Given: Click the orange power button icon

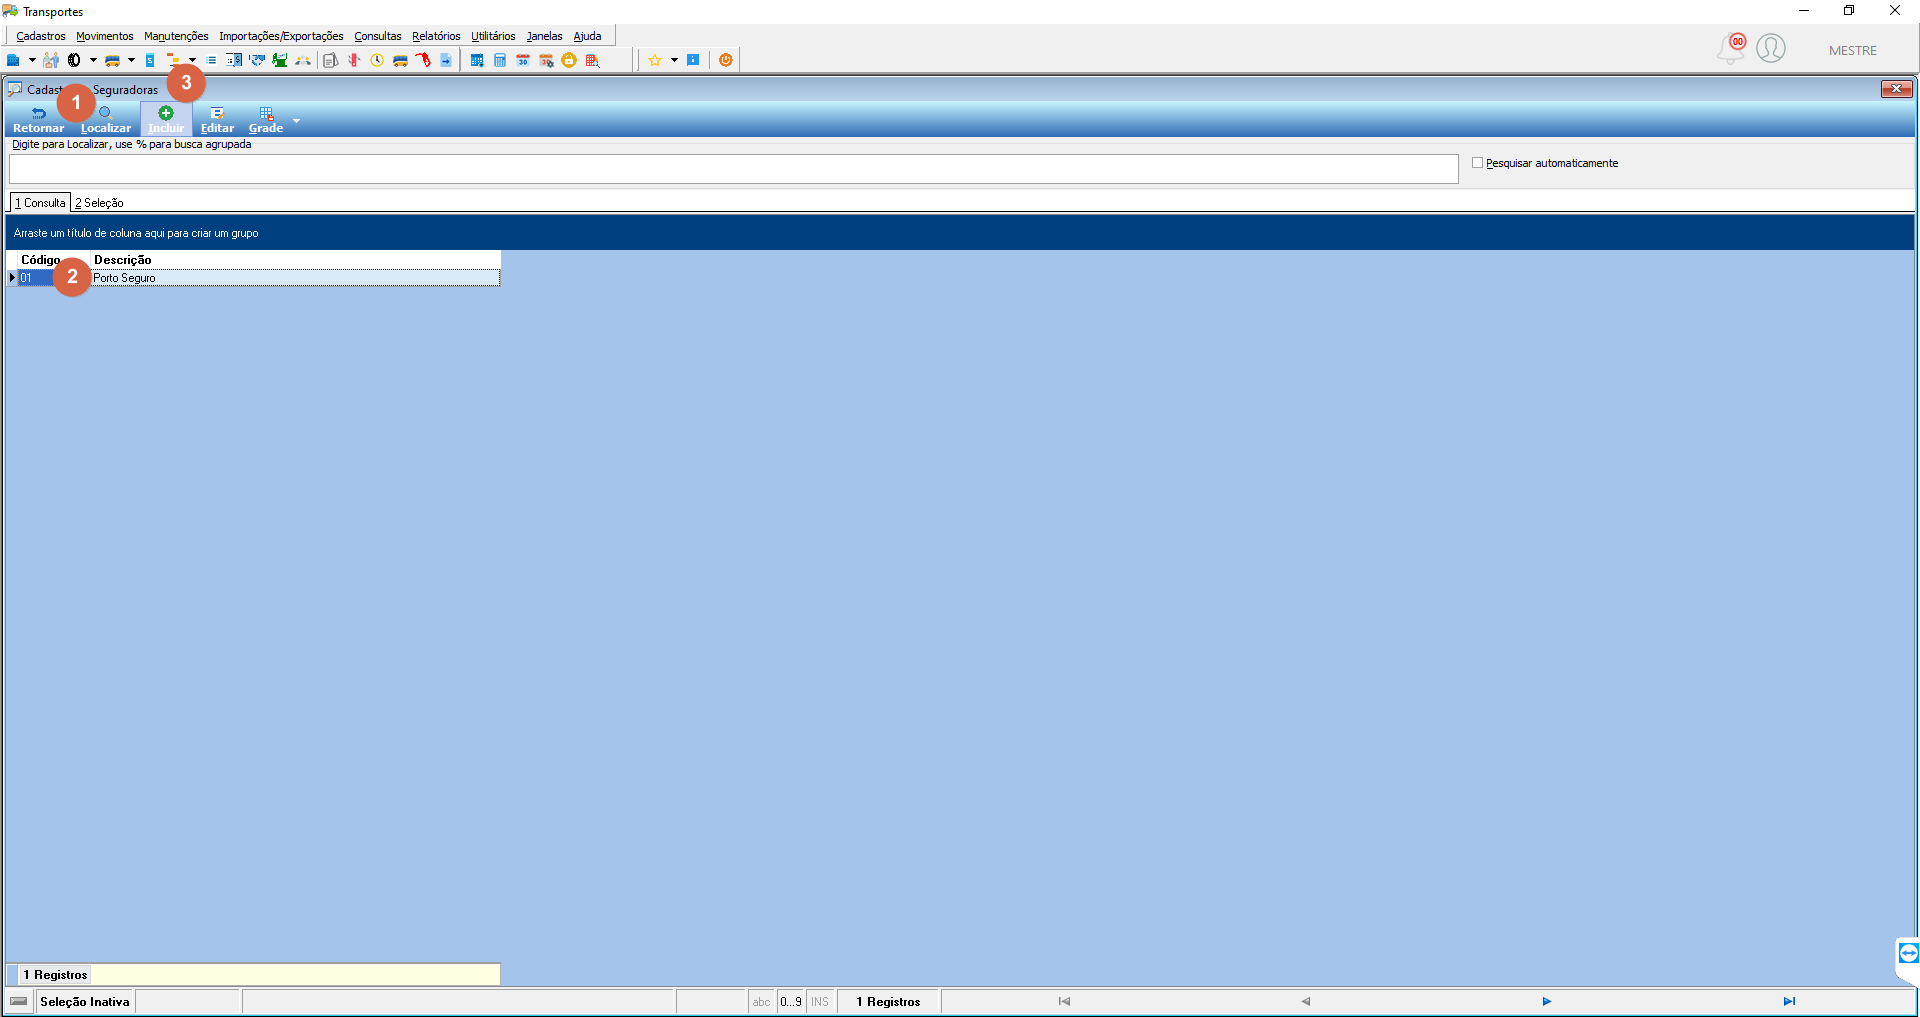Looking at the screenshot, I should click(726, 60).
